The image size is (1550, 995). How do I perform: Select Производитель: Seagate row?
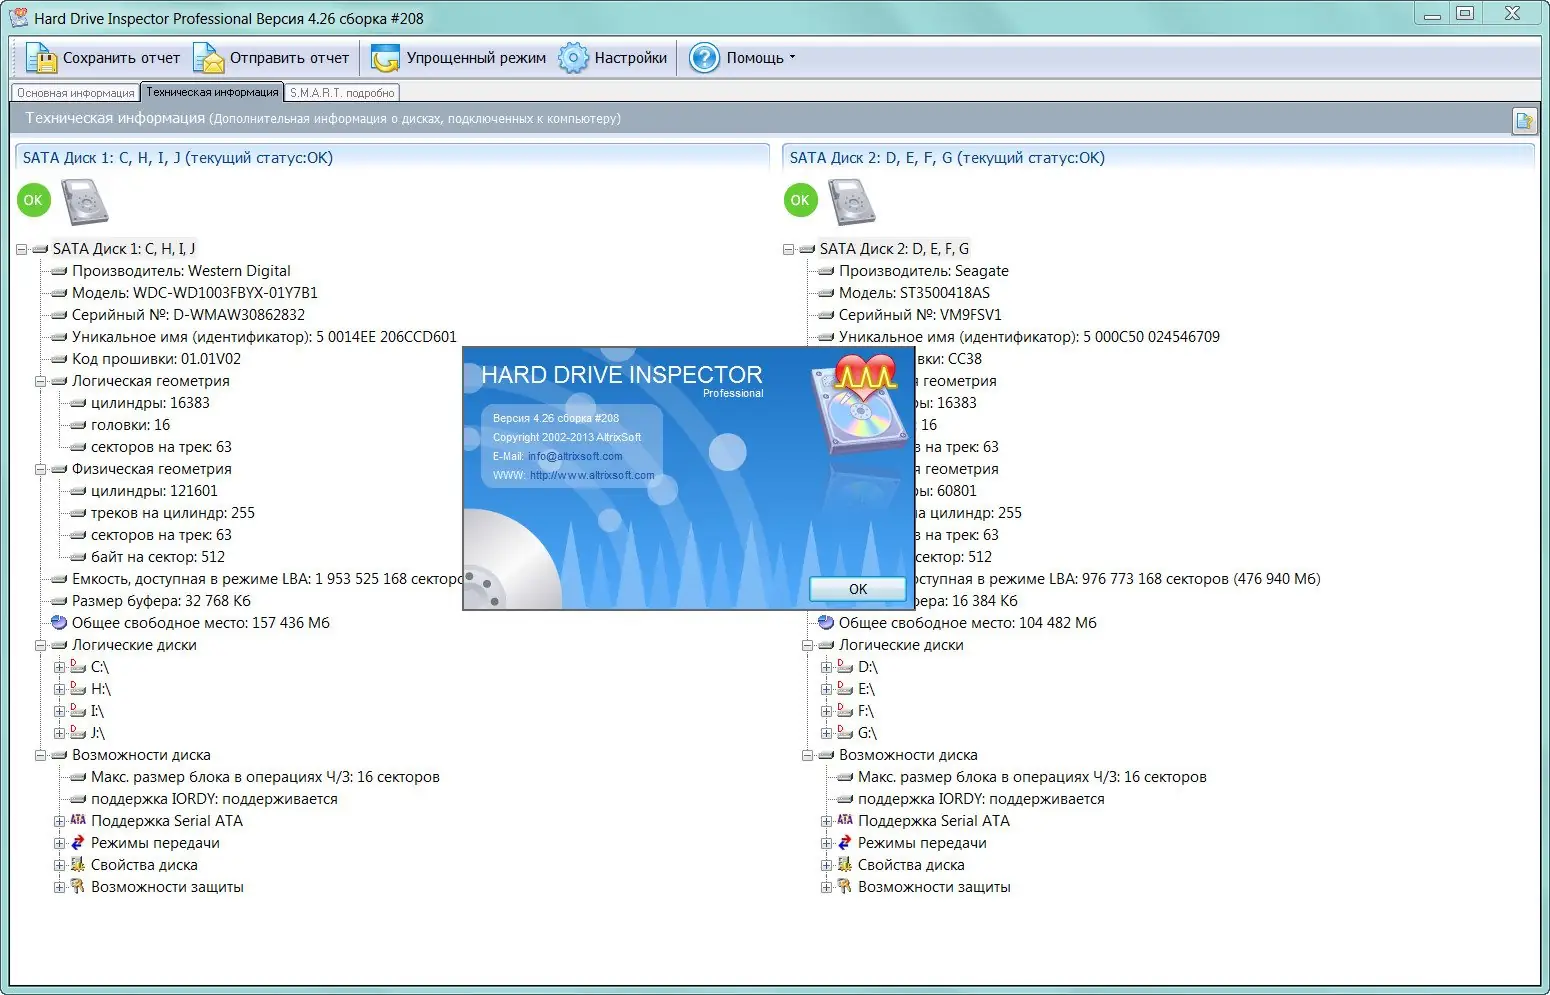click(x=924, y=271)
